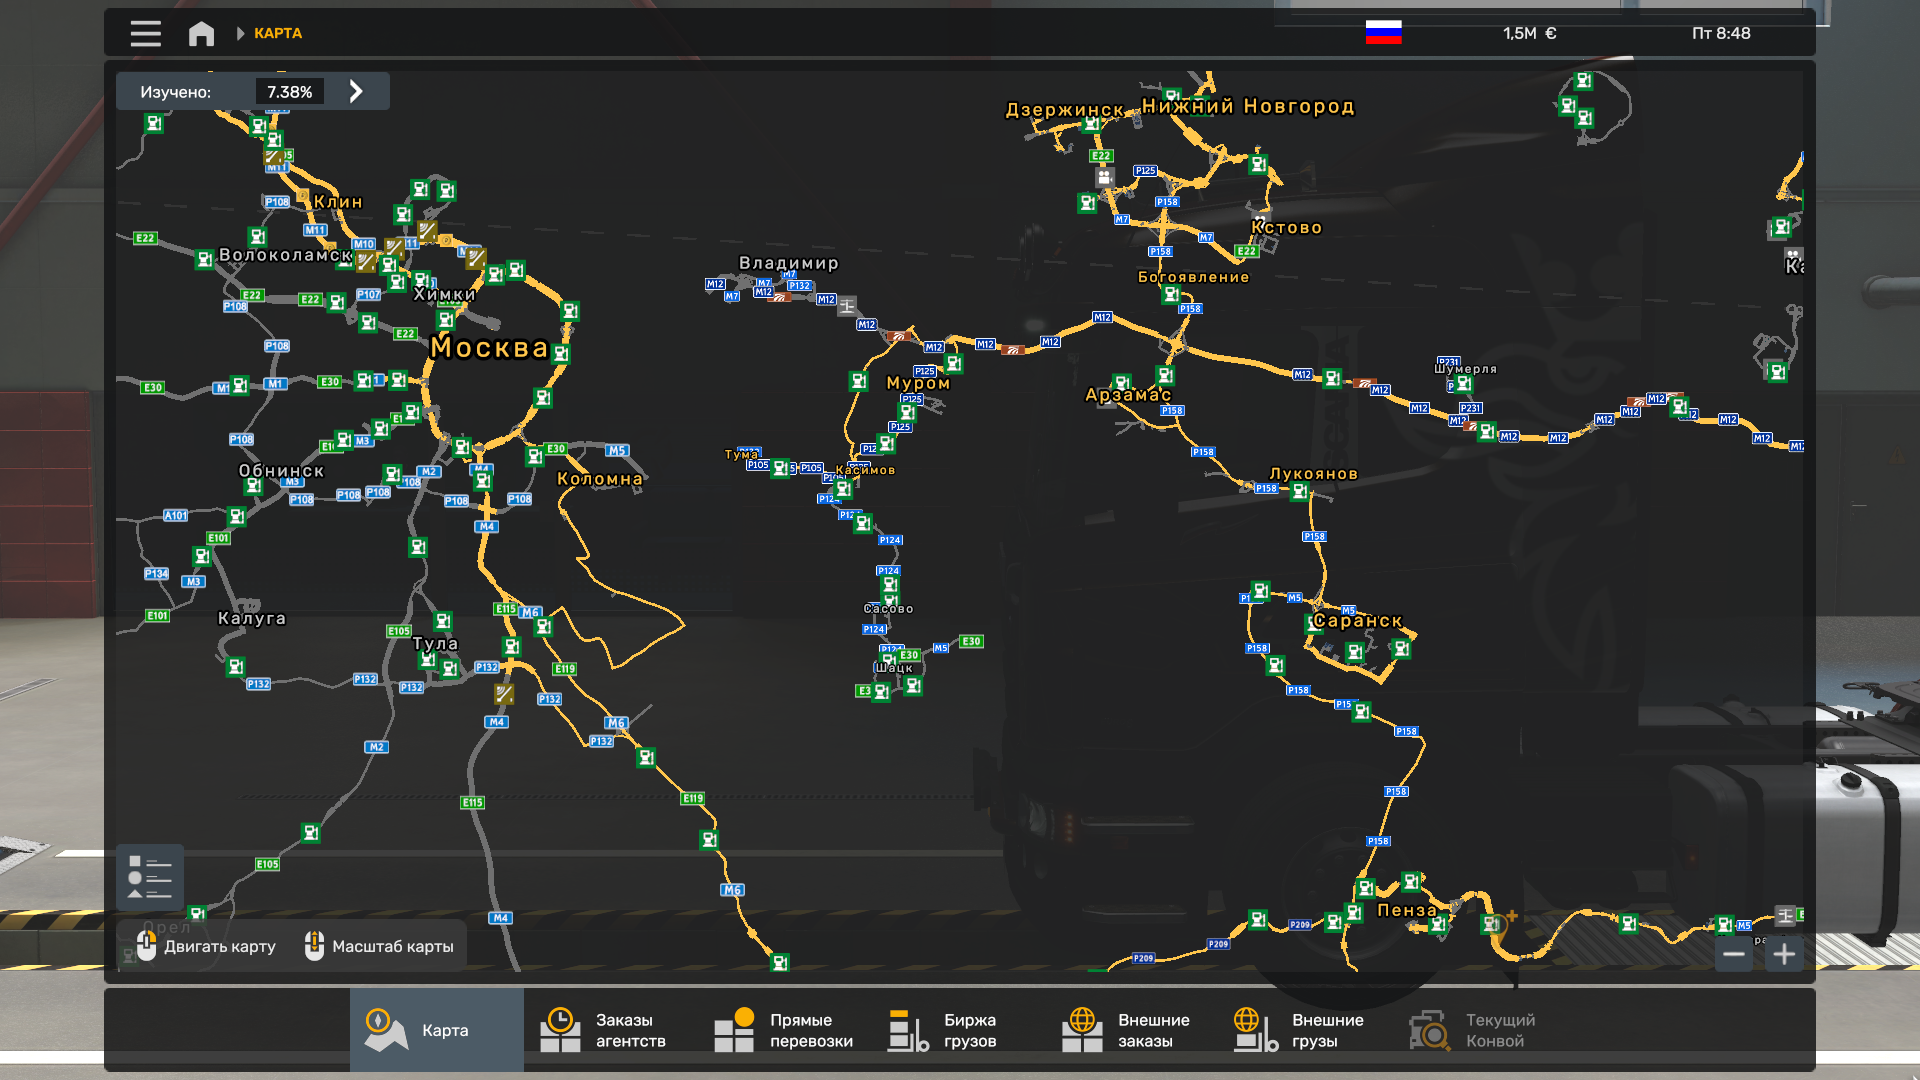This screenshot has width=1920, height=1080.
Task: Click the Шацк town label
Action: pos(894,668)
